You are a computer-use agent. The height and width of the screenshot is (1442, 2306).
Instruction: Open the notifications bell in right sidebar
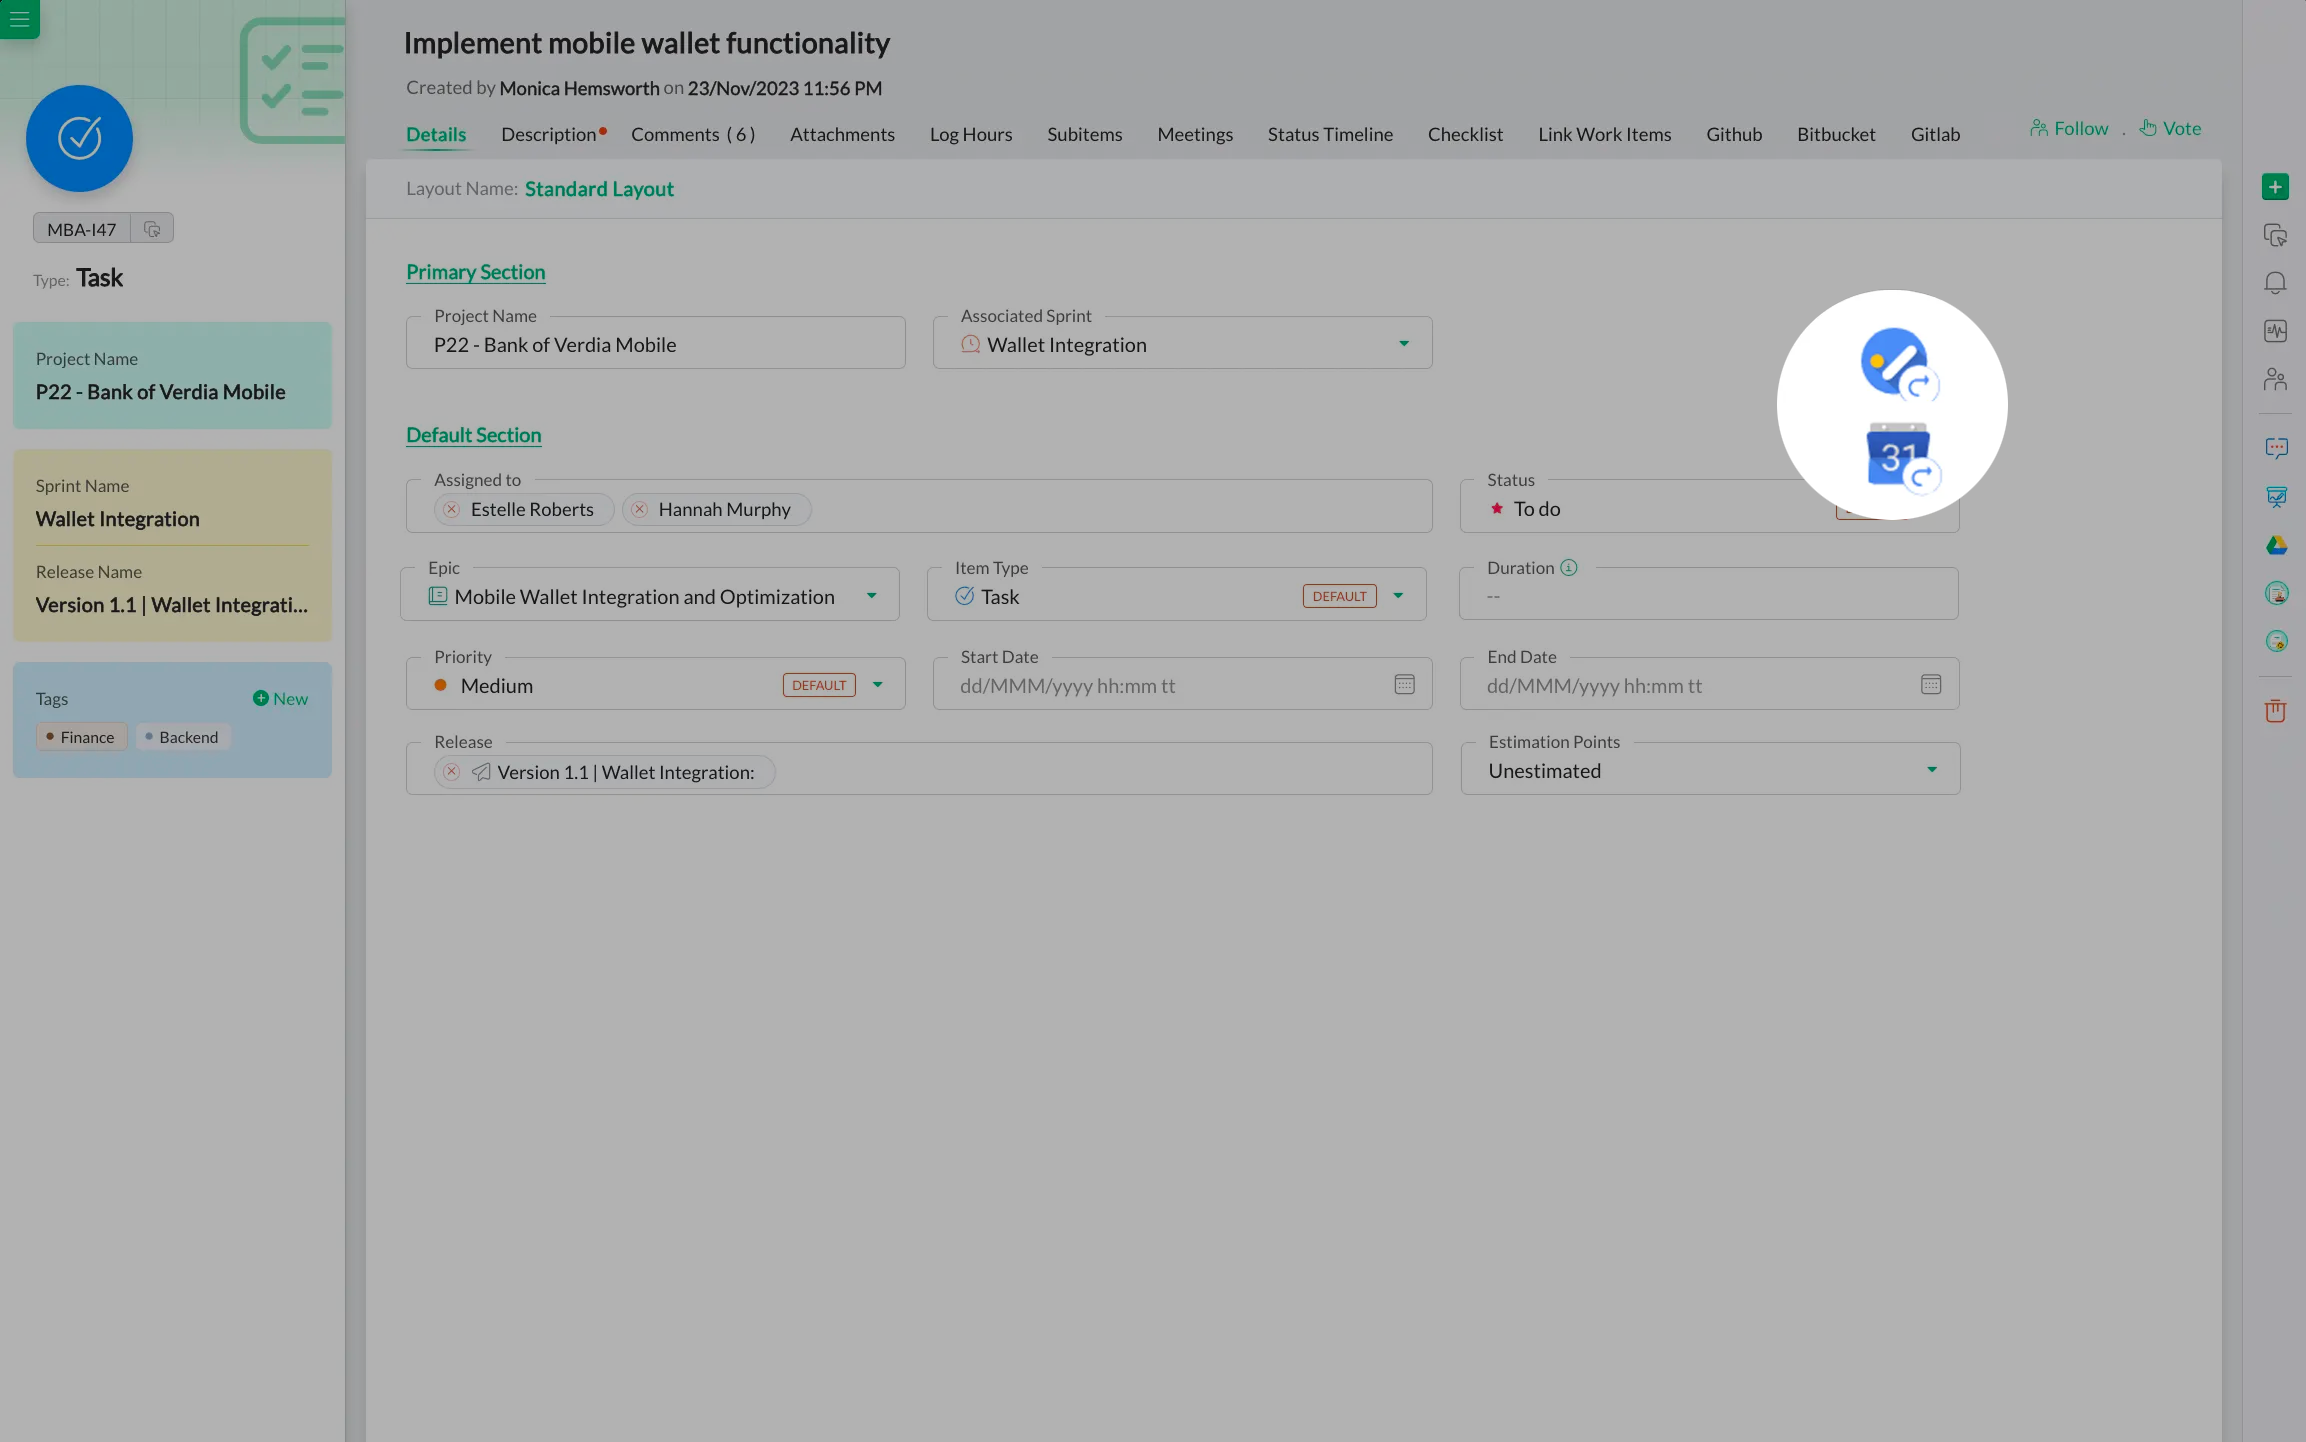click(2275, 283)
